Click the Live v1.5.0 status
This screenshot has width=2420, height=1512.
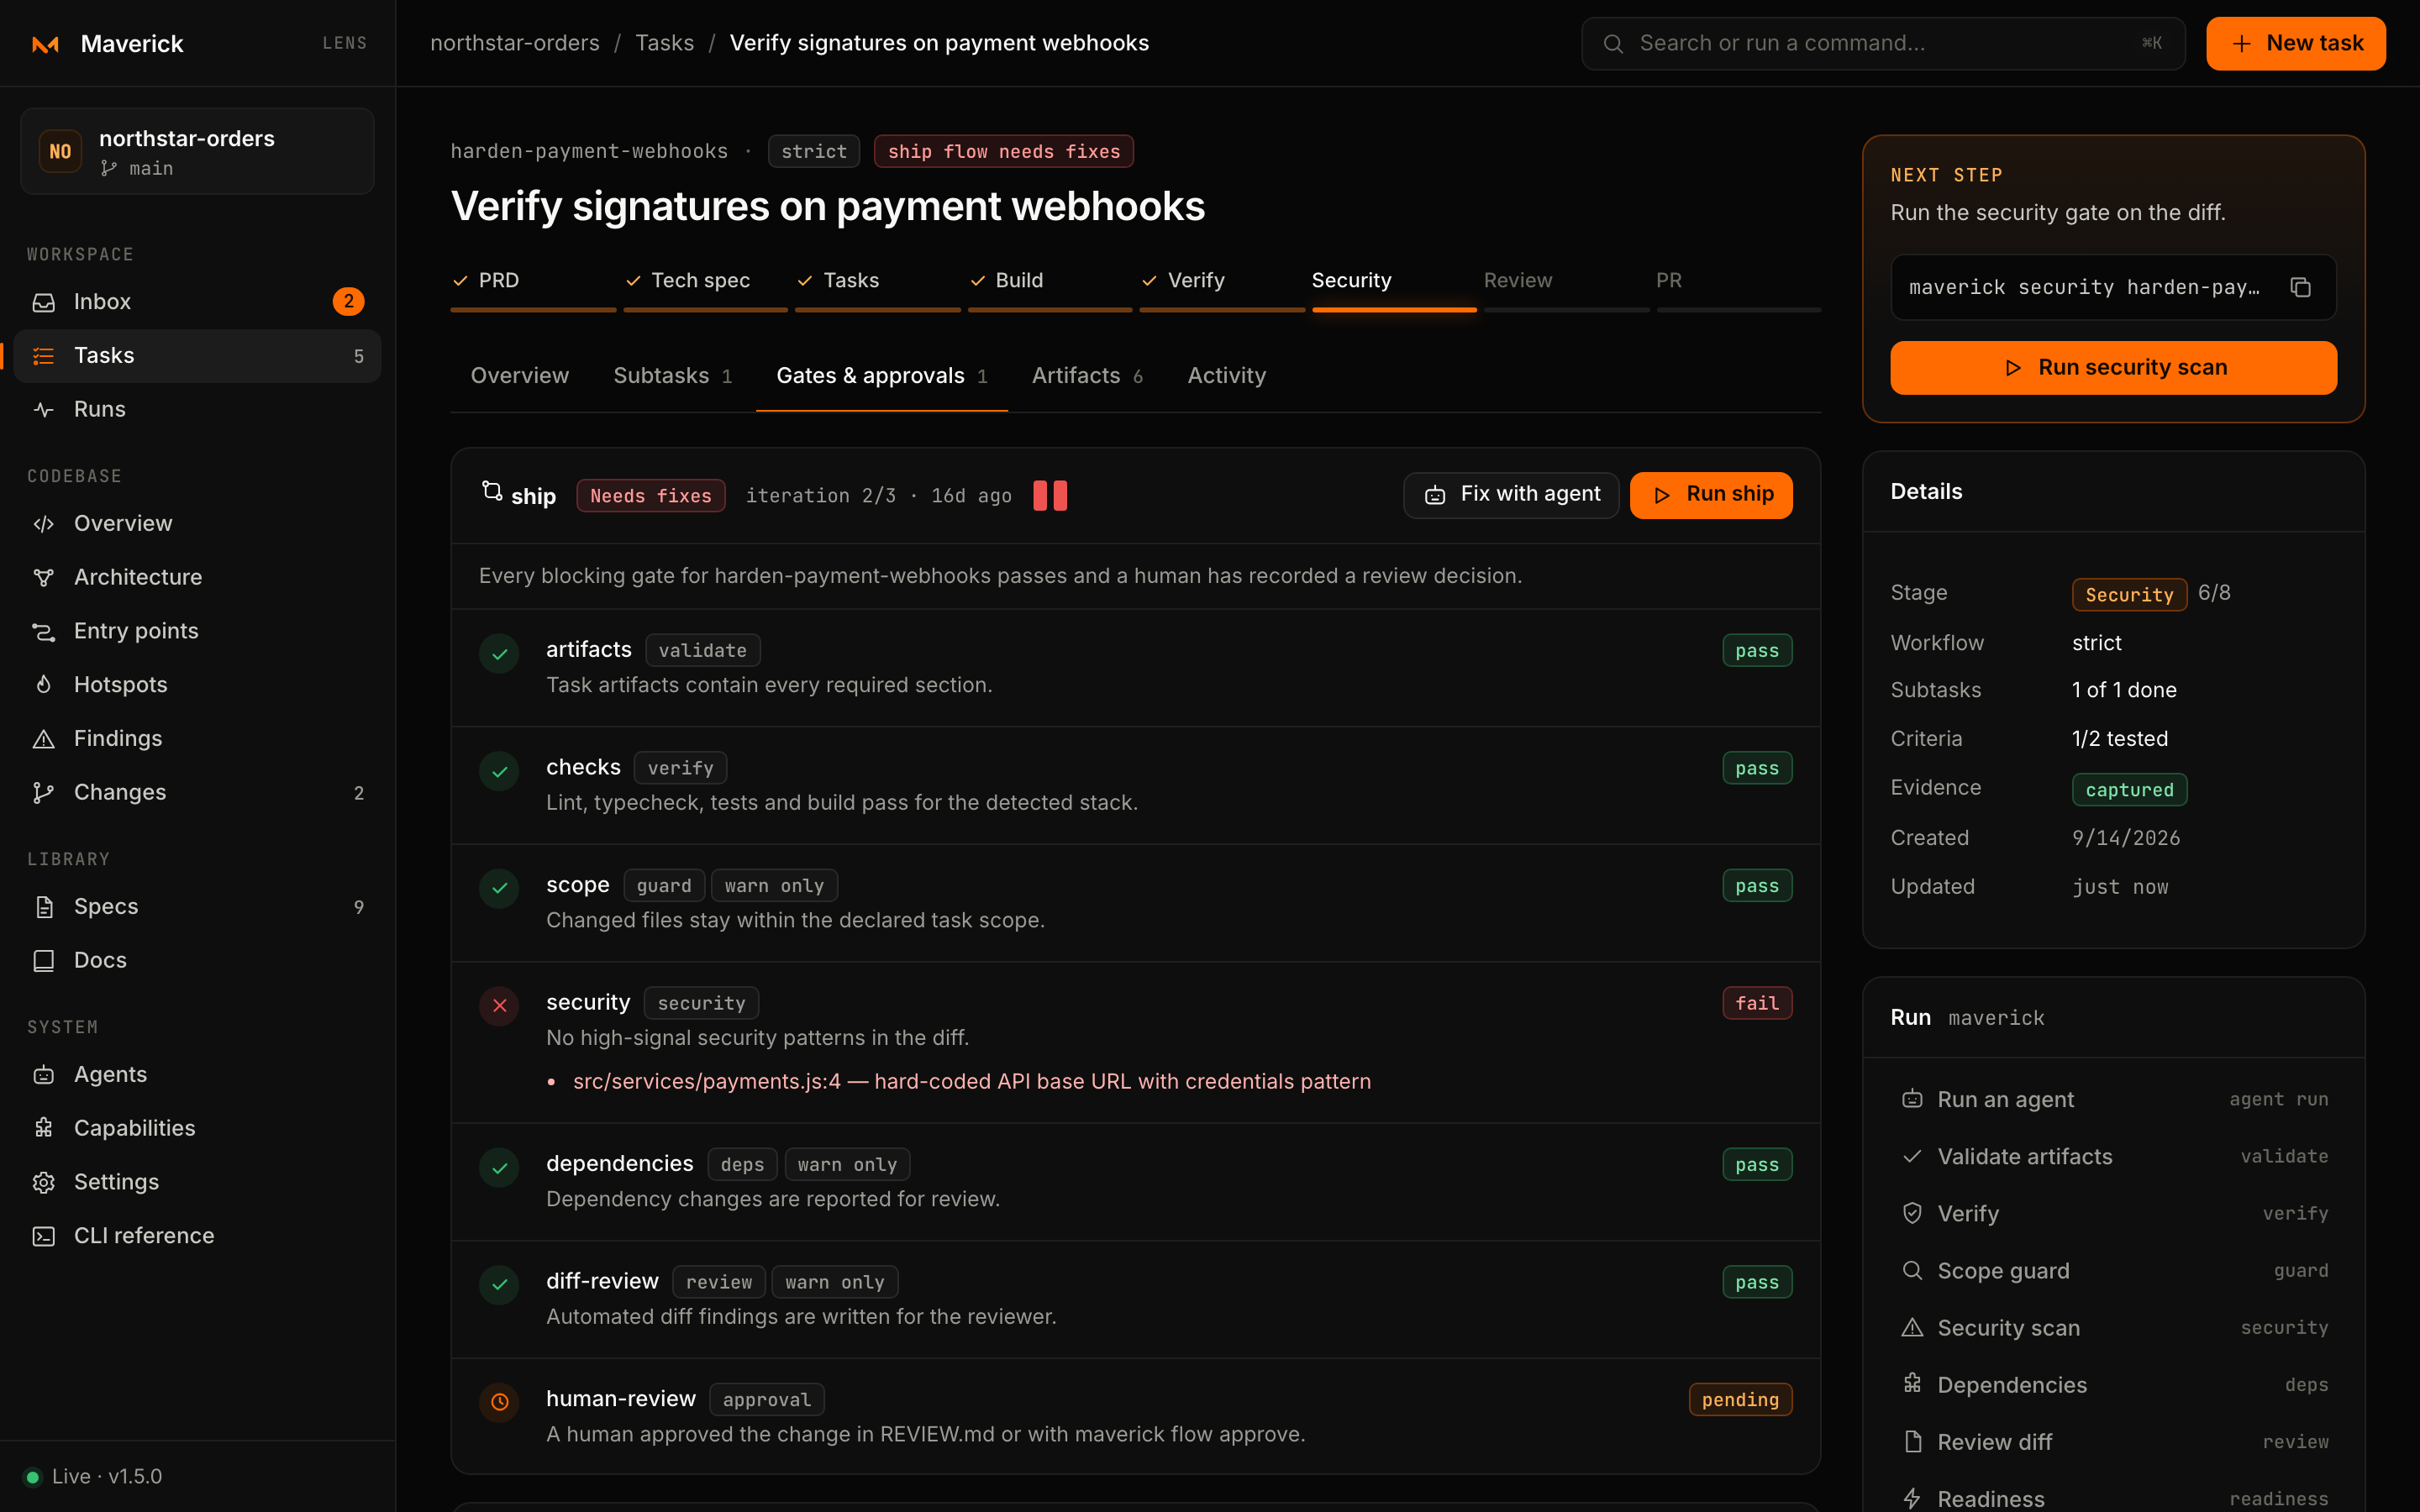coord(93,1477)
